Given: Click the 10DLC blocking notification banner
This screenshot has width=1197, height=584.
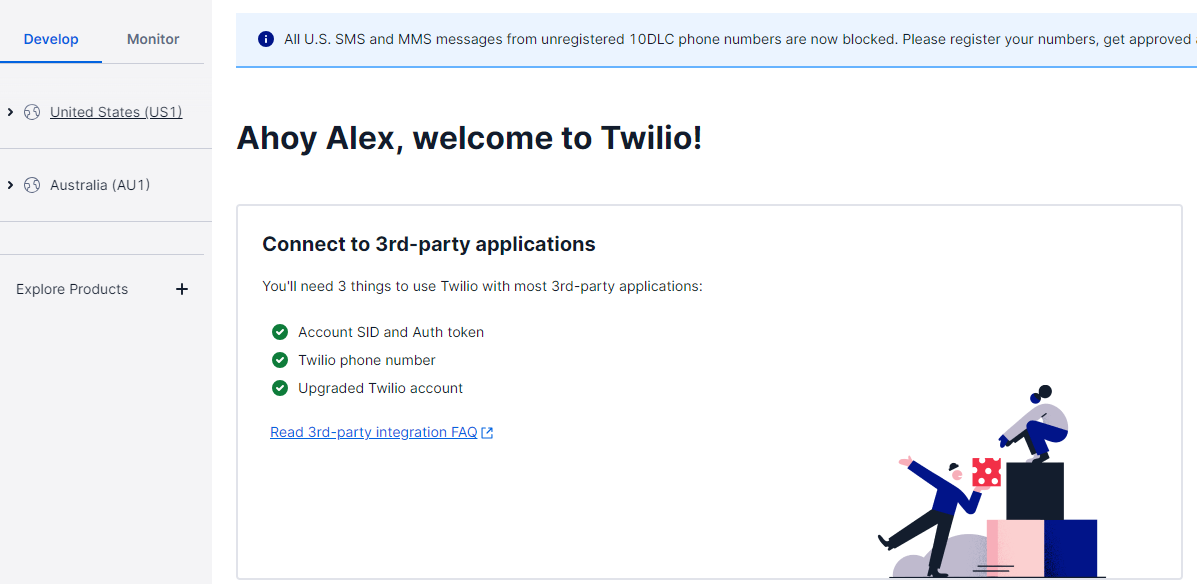Looking at the screenshot, I should [716, 39].
